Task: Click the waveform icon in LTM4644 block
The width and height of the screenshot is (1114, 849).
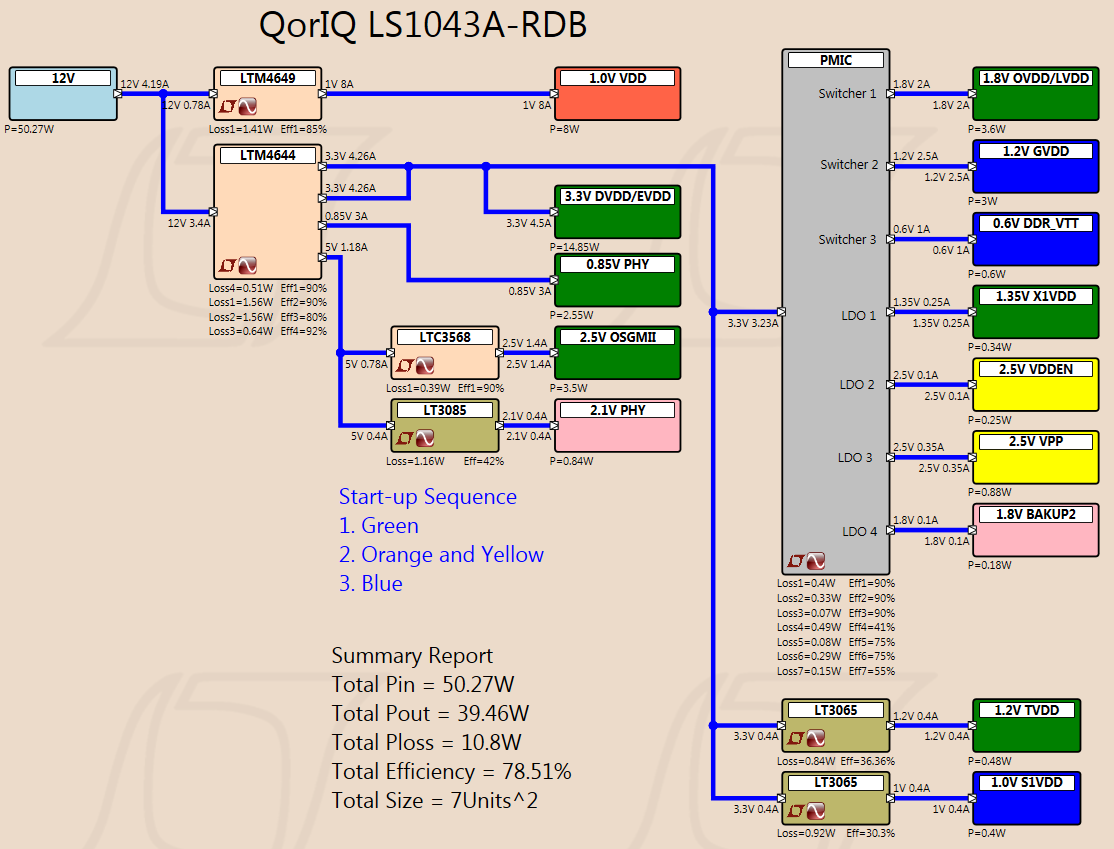Action: point(247,266)
